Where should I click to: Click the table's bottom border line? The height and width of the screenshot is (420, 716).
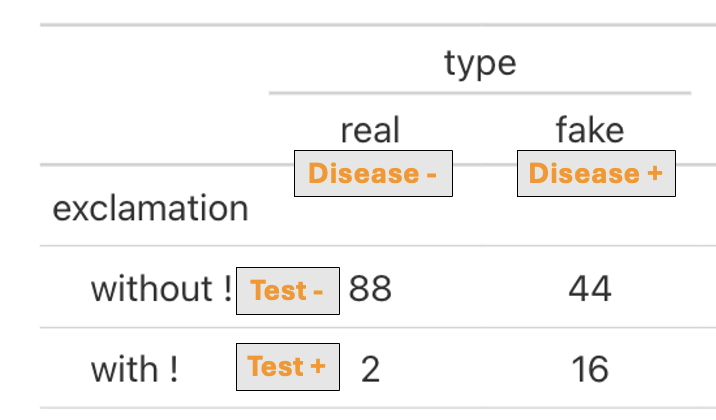pyautogui.click(x=378, y=408)
